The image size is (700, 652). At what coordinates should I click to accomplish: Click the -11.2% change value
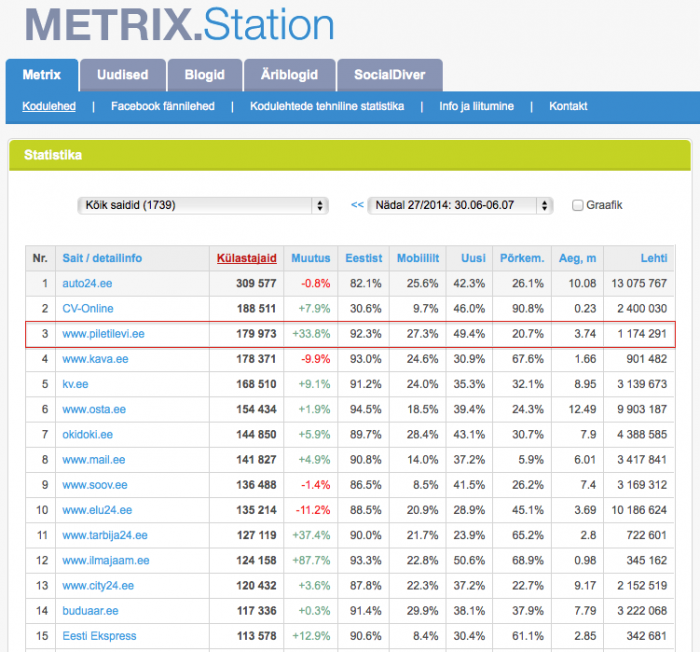[x=312, y=510]
